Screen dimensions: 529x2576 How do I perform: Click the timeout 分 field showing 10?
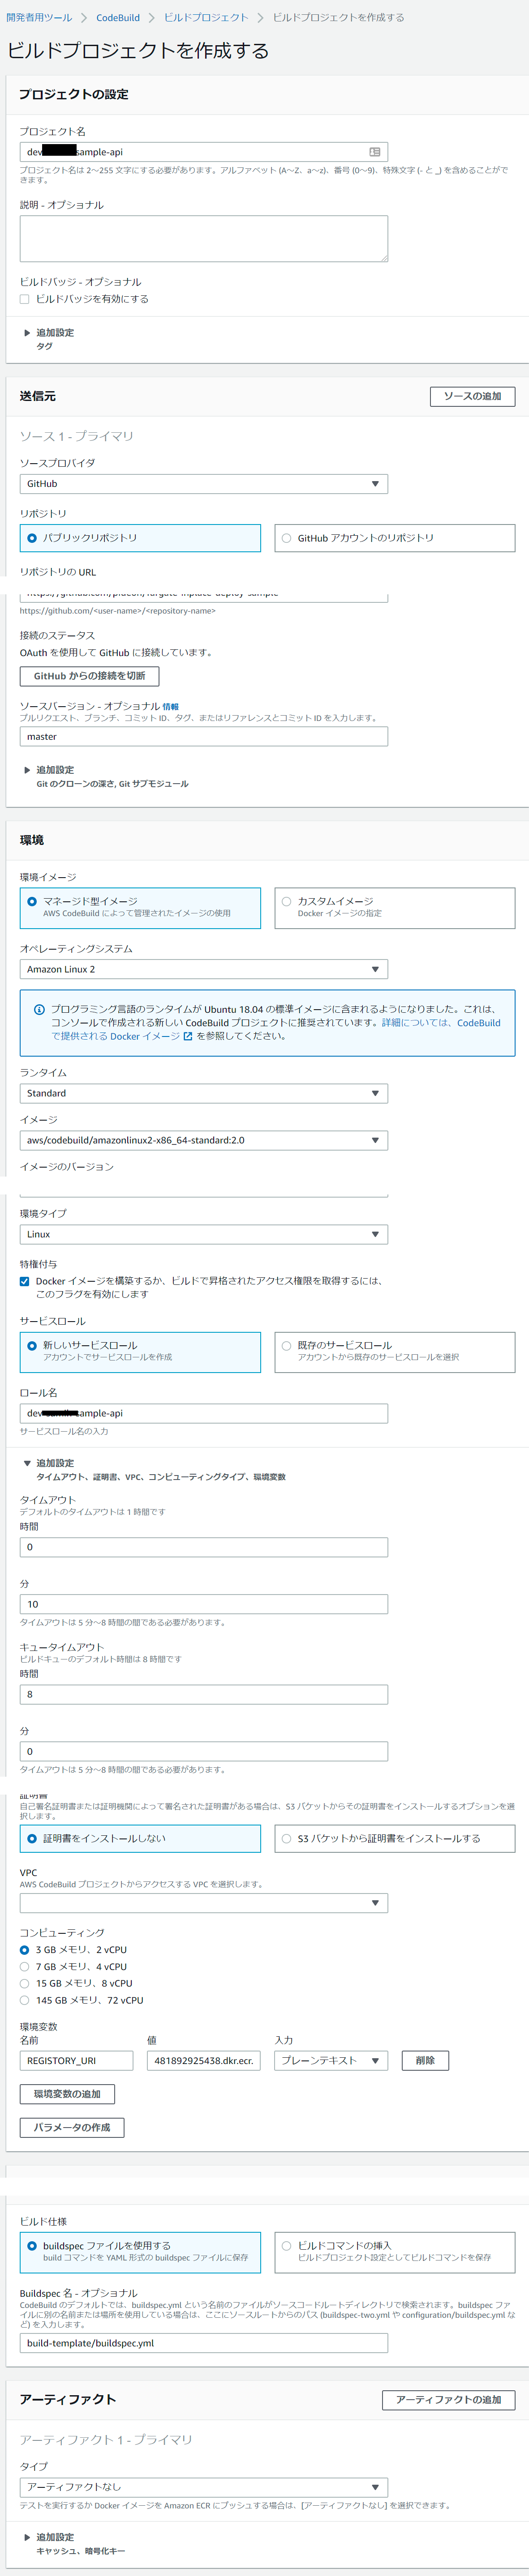[204, 1605]
